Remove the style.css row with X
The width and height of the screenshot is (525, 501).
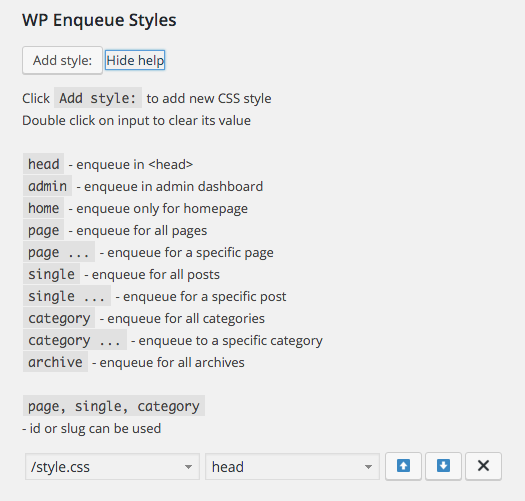tap(483, 466)
